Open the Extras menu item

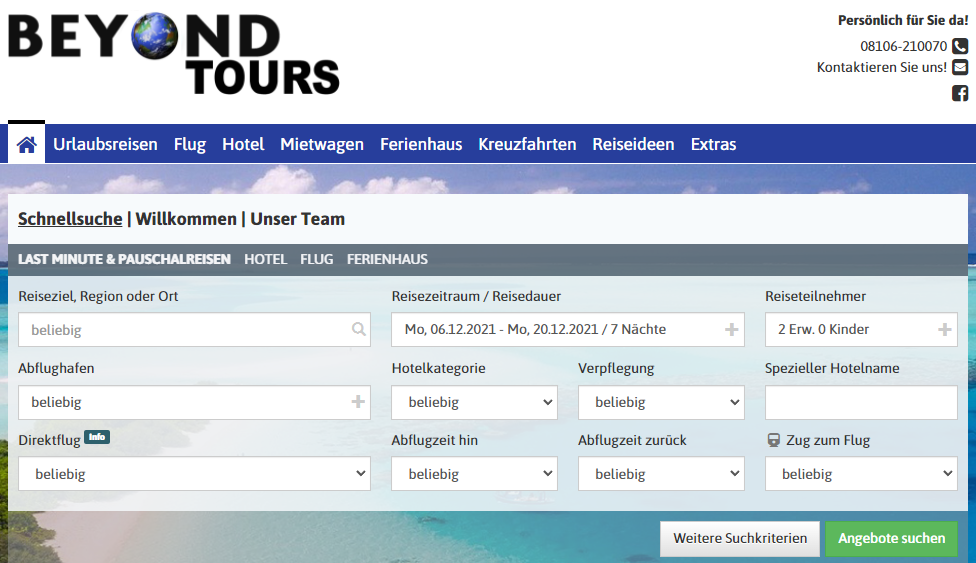click(713, 144)
